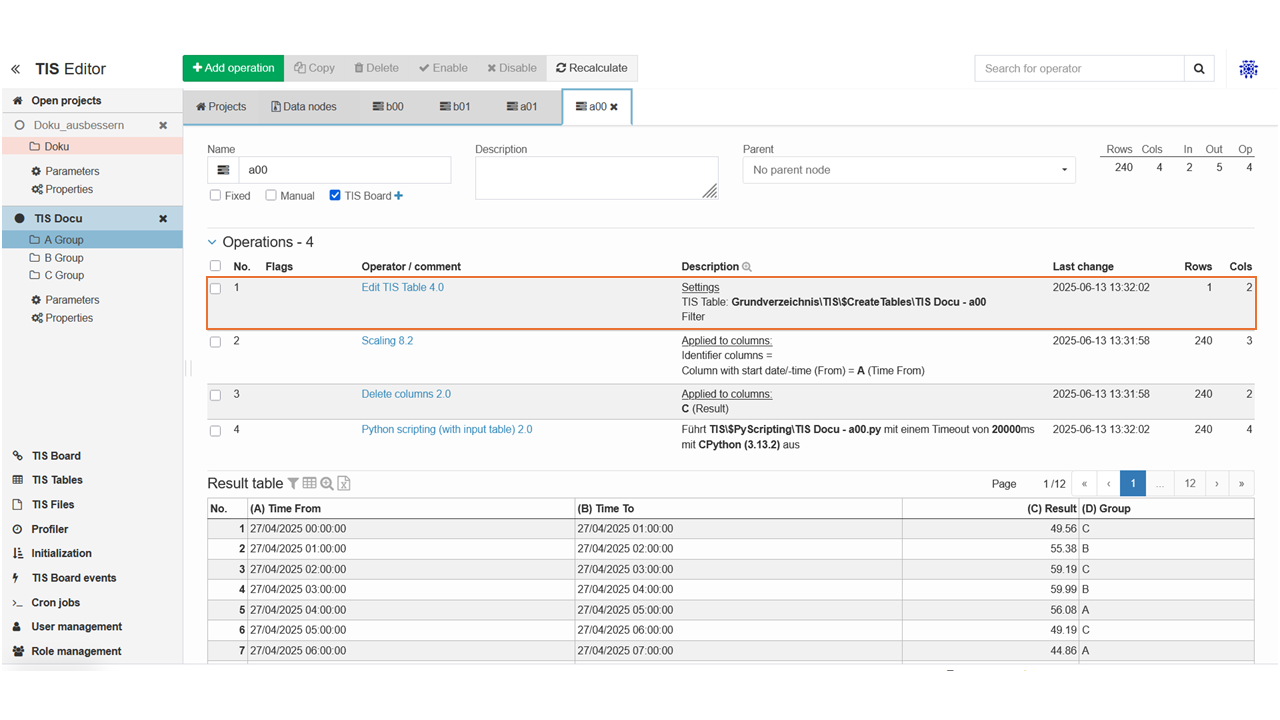Jump to result page 12
This screenshot has height=720, width=1280.
click(x=1190, y=484)
